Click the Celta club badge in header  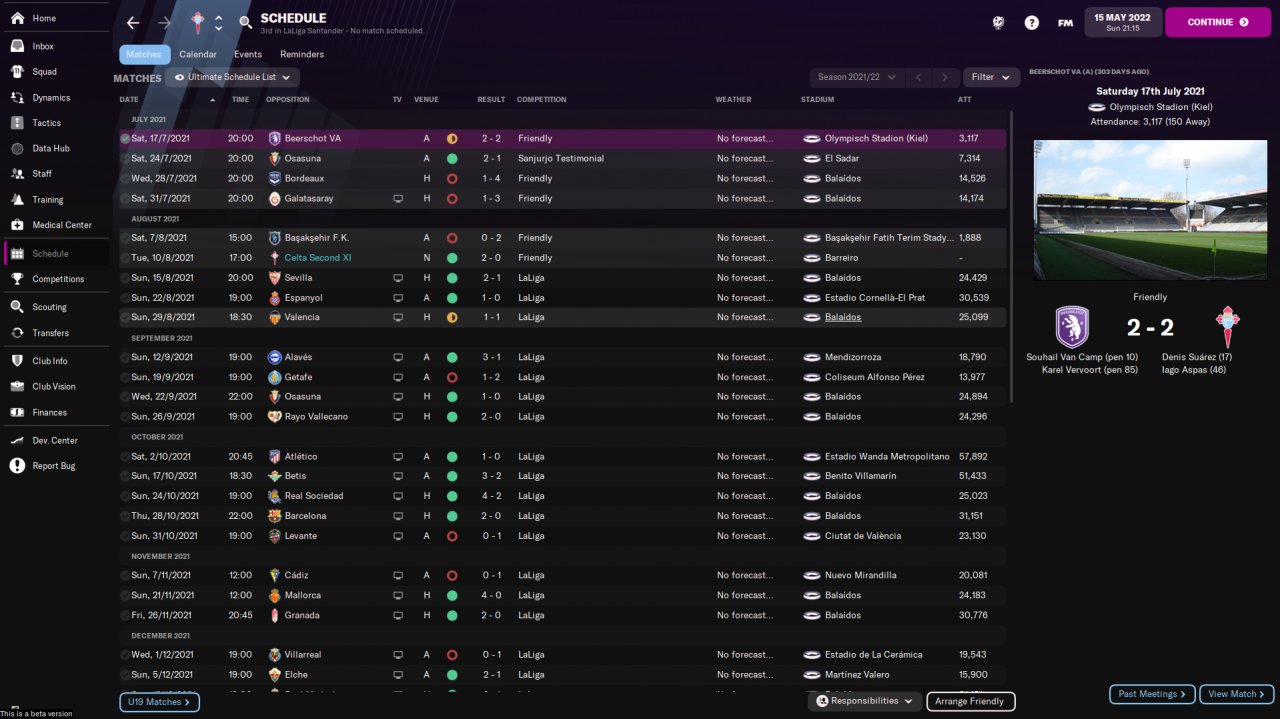[x=198, y=22]
